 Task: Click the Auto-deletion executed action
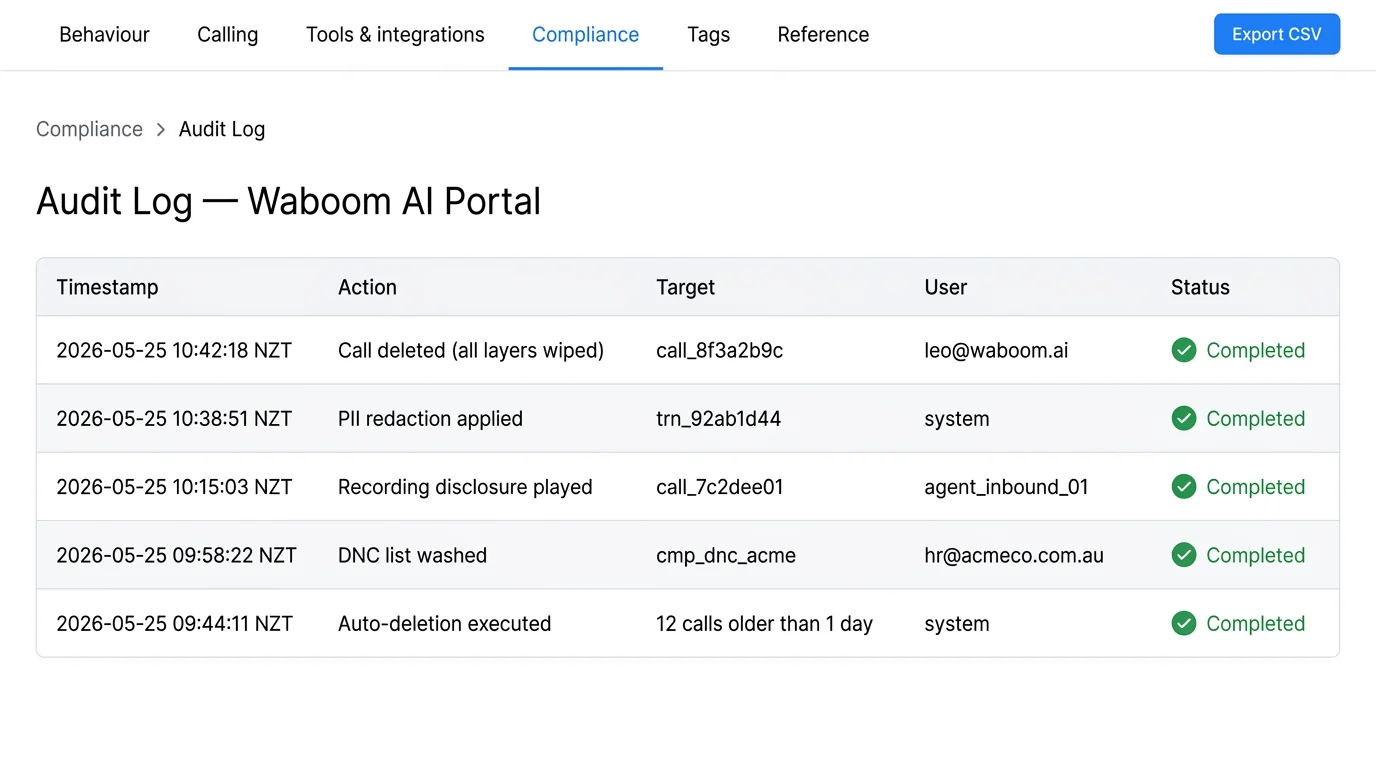[x=444, y=624]
